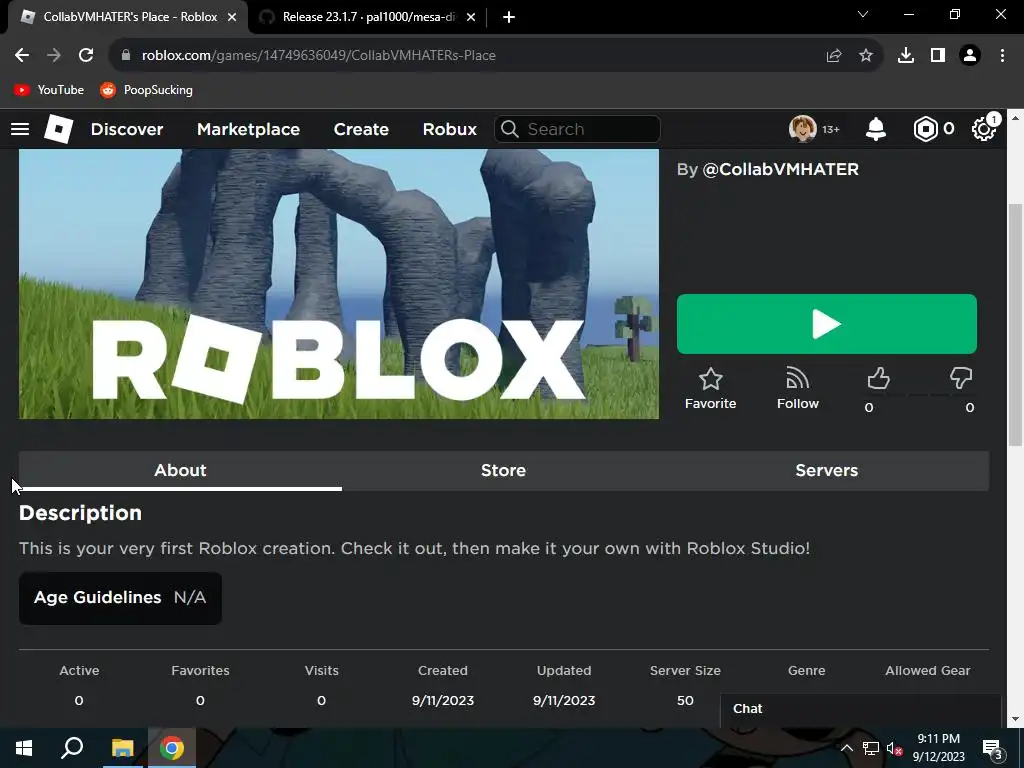Click the search magnifier icon in Roblox
Screen dimensions: 1024x768
509,129
